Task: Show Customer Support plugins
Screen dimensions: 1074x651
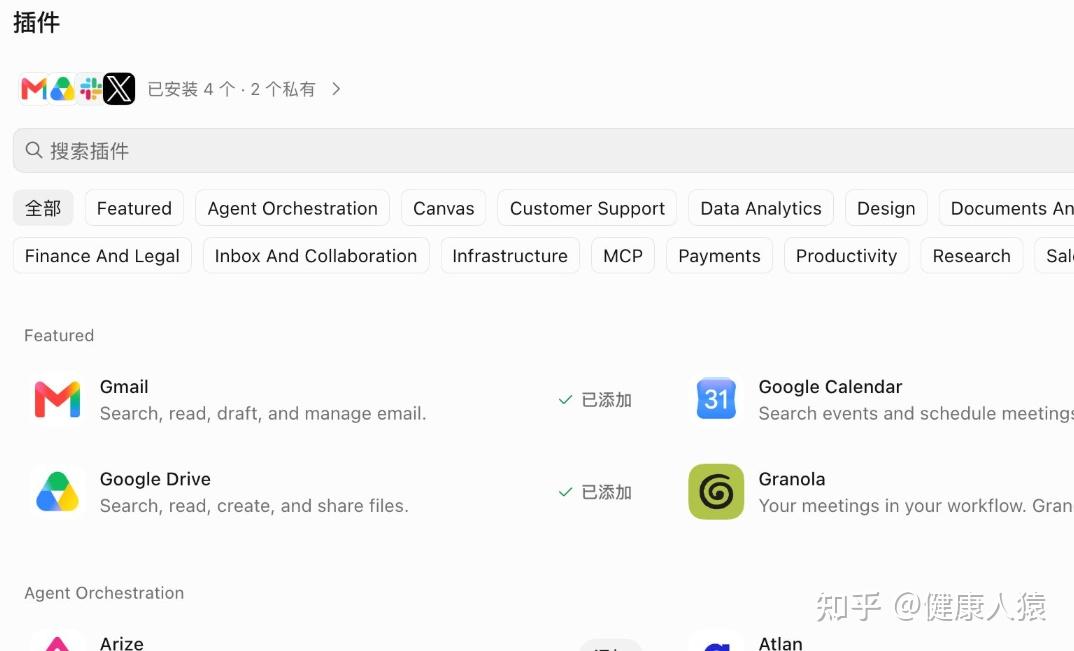Action: click(x=587, y=208)
